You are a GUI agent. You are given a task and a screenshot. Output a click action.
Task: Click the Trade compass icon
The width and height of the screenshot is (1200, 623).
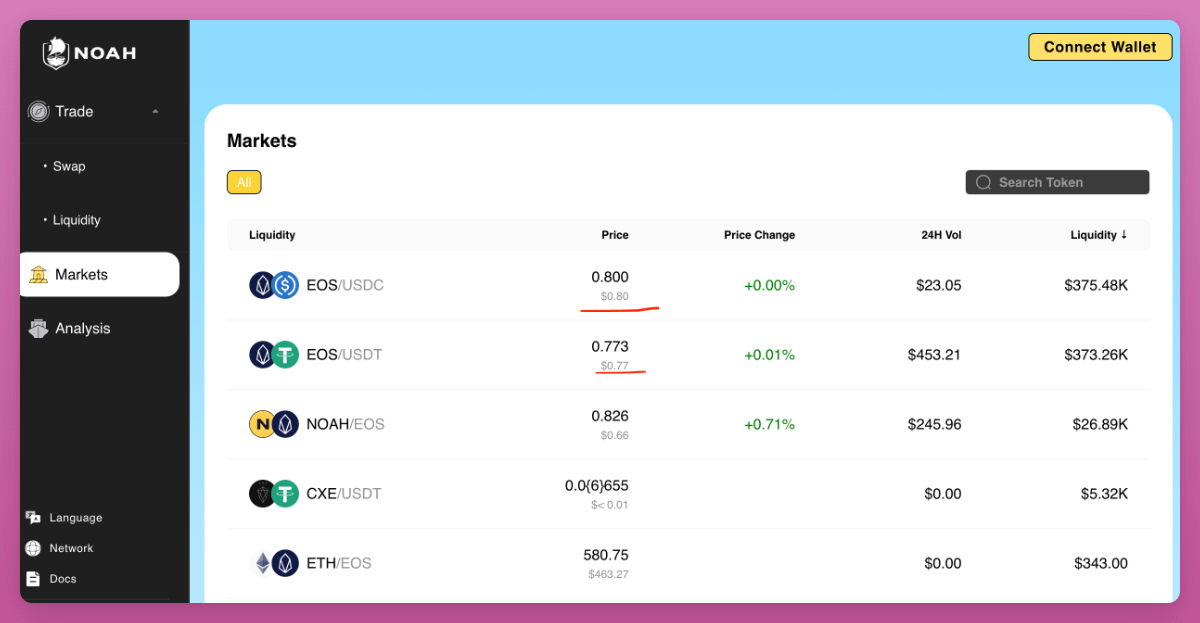(x=38, y=112)
